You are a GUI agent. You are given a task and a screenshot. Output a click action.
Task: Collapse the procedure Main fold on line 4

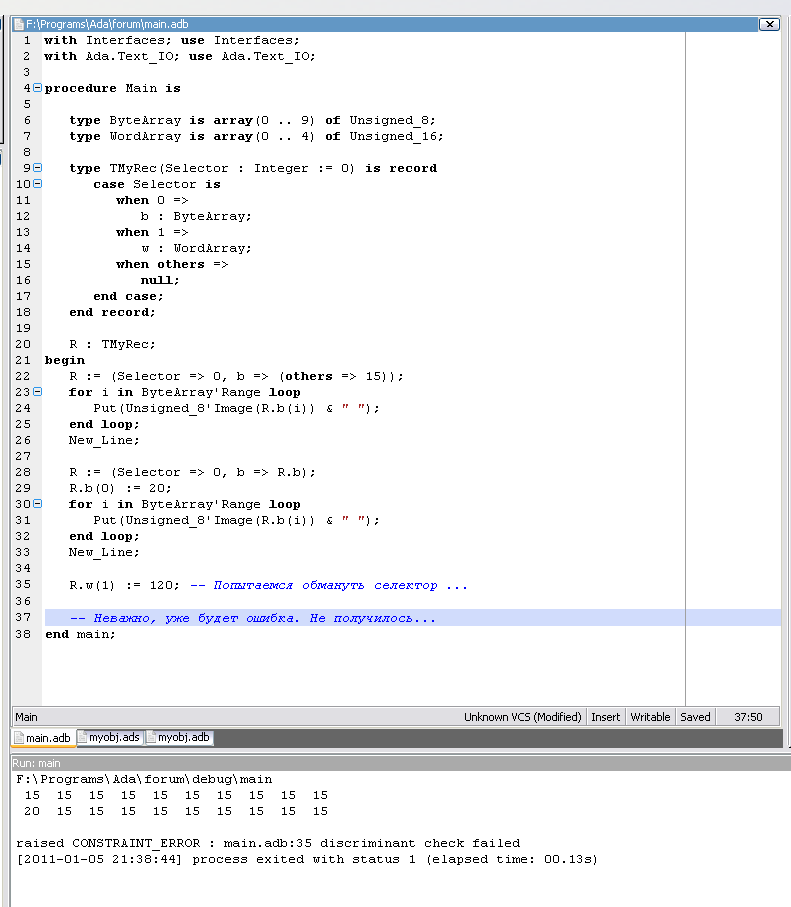coord(38,88)
